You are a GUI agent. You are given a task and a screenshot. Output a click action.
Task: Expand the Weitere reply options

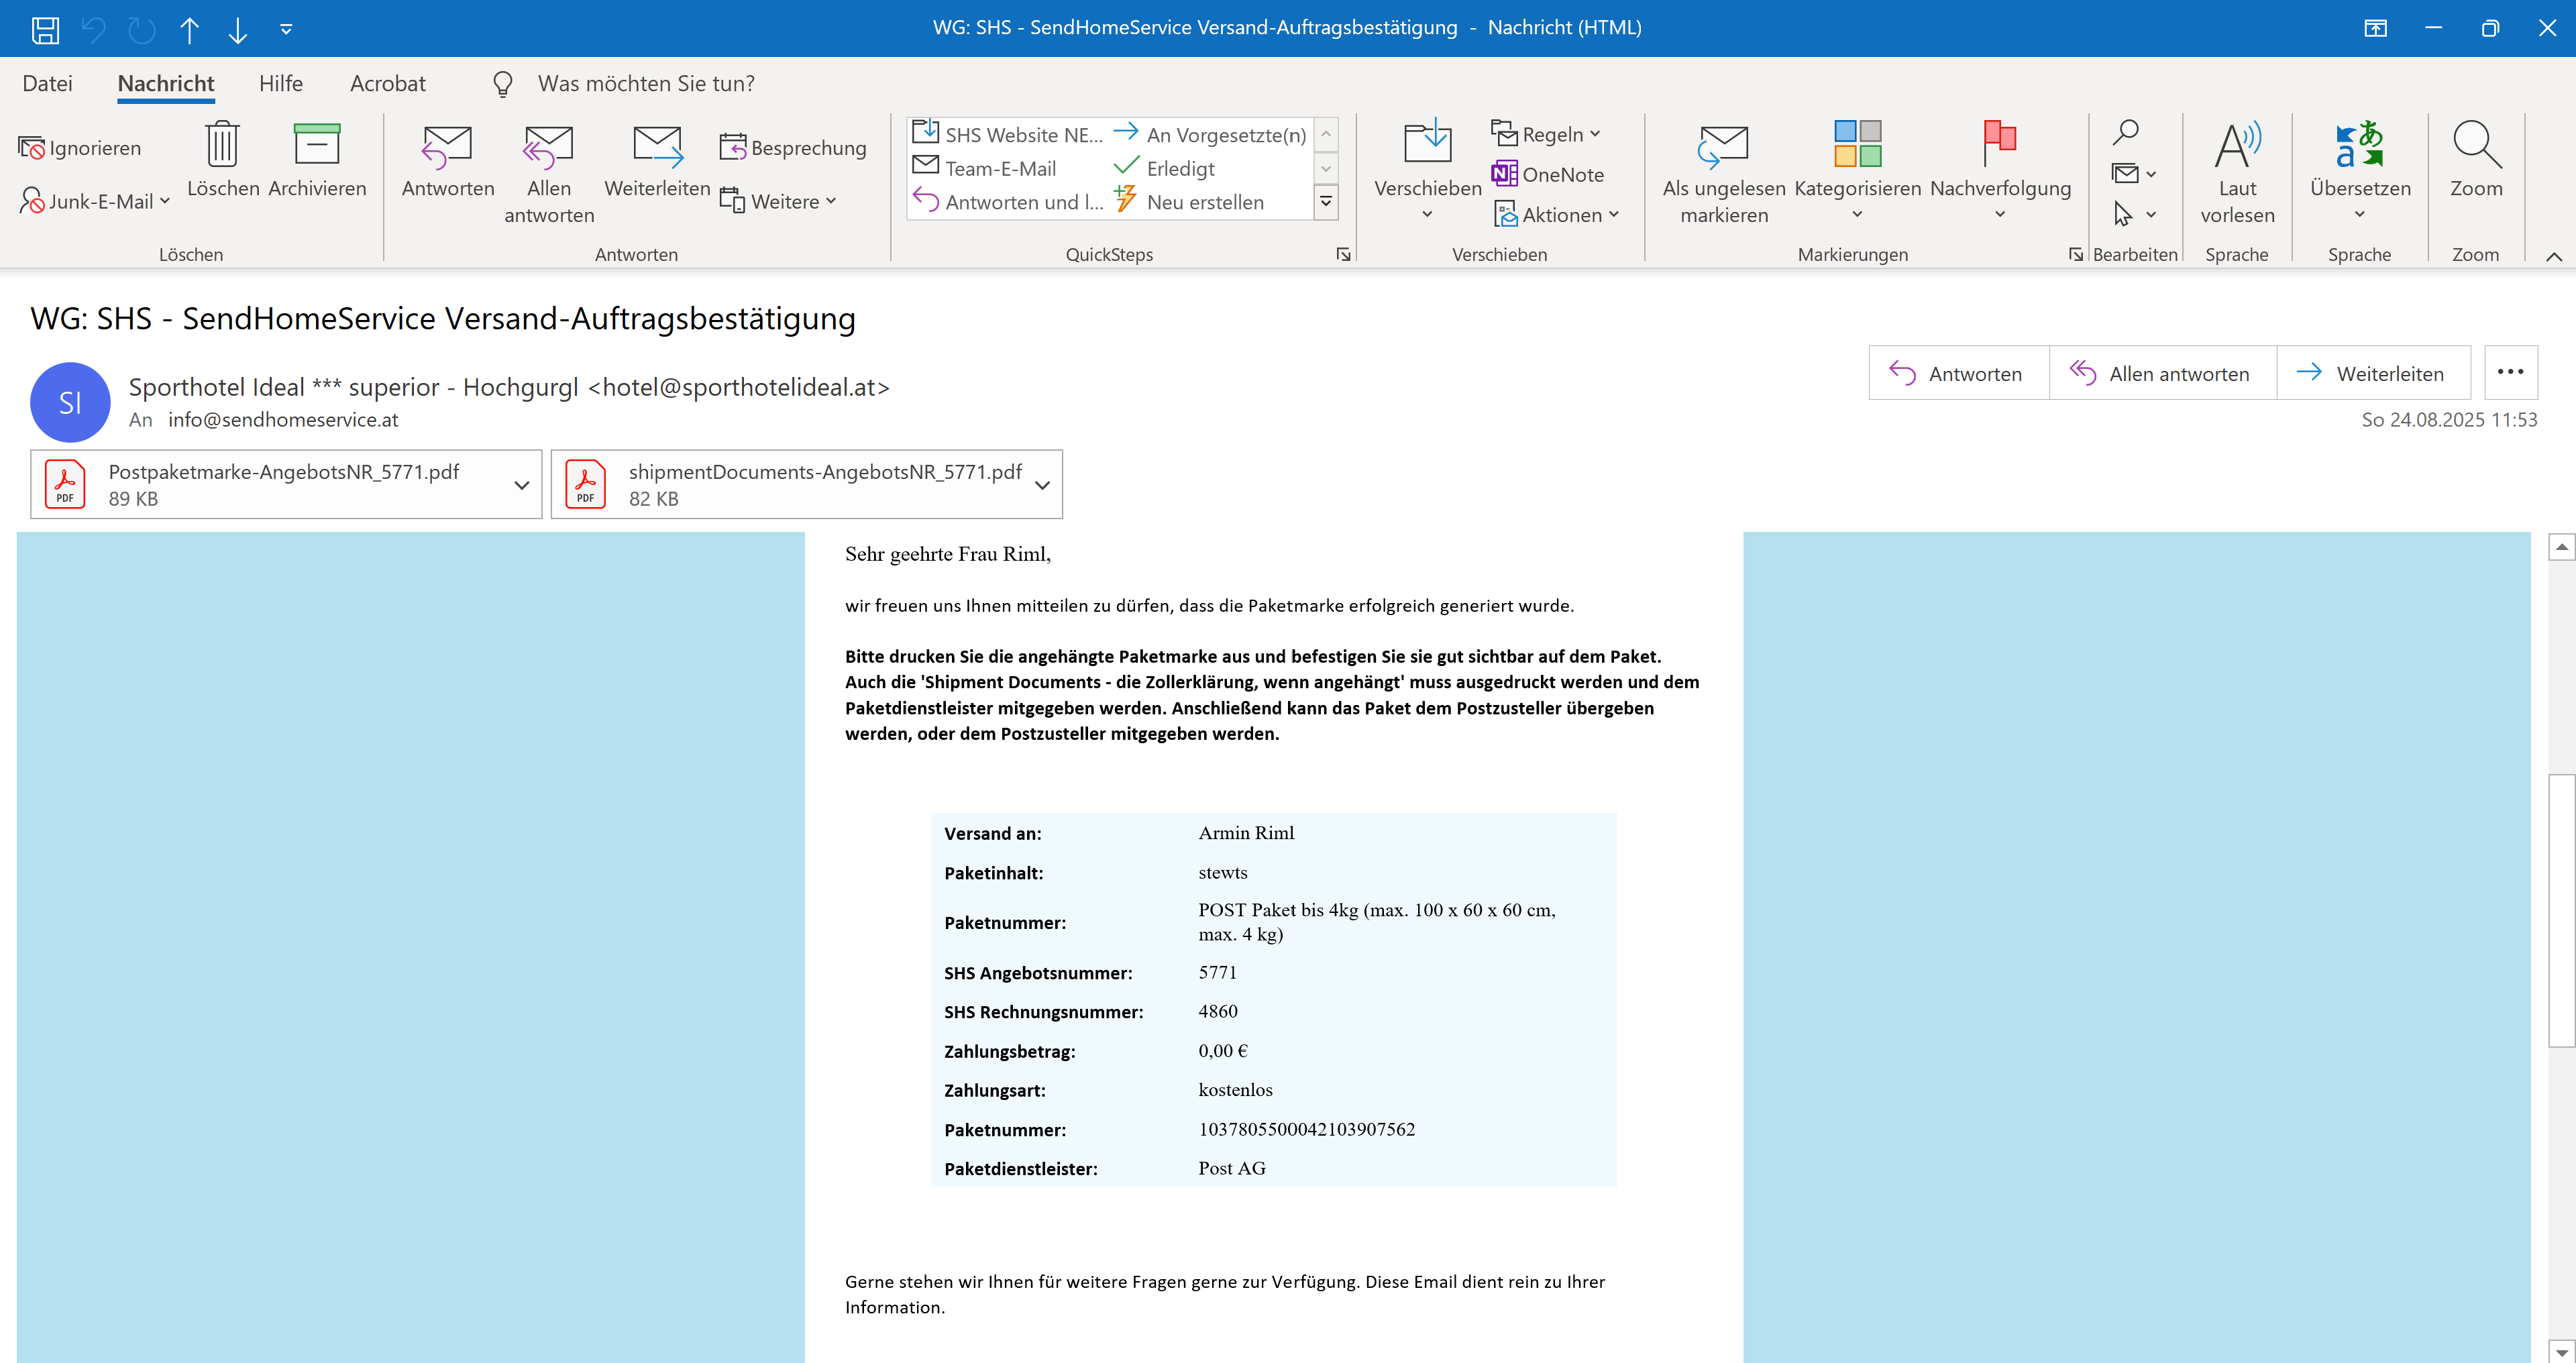click(x=778, y=201)
